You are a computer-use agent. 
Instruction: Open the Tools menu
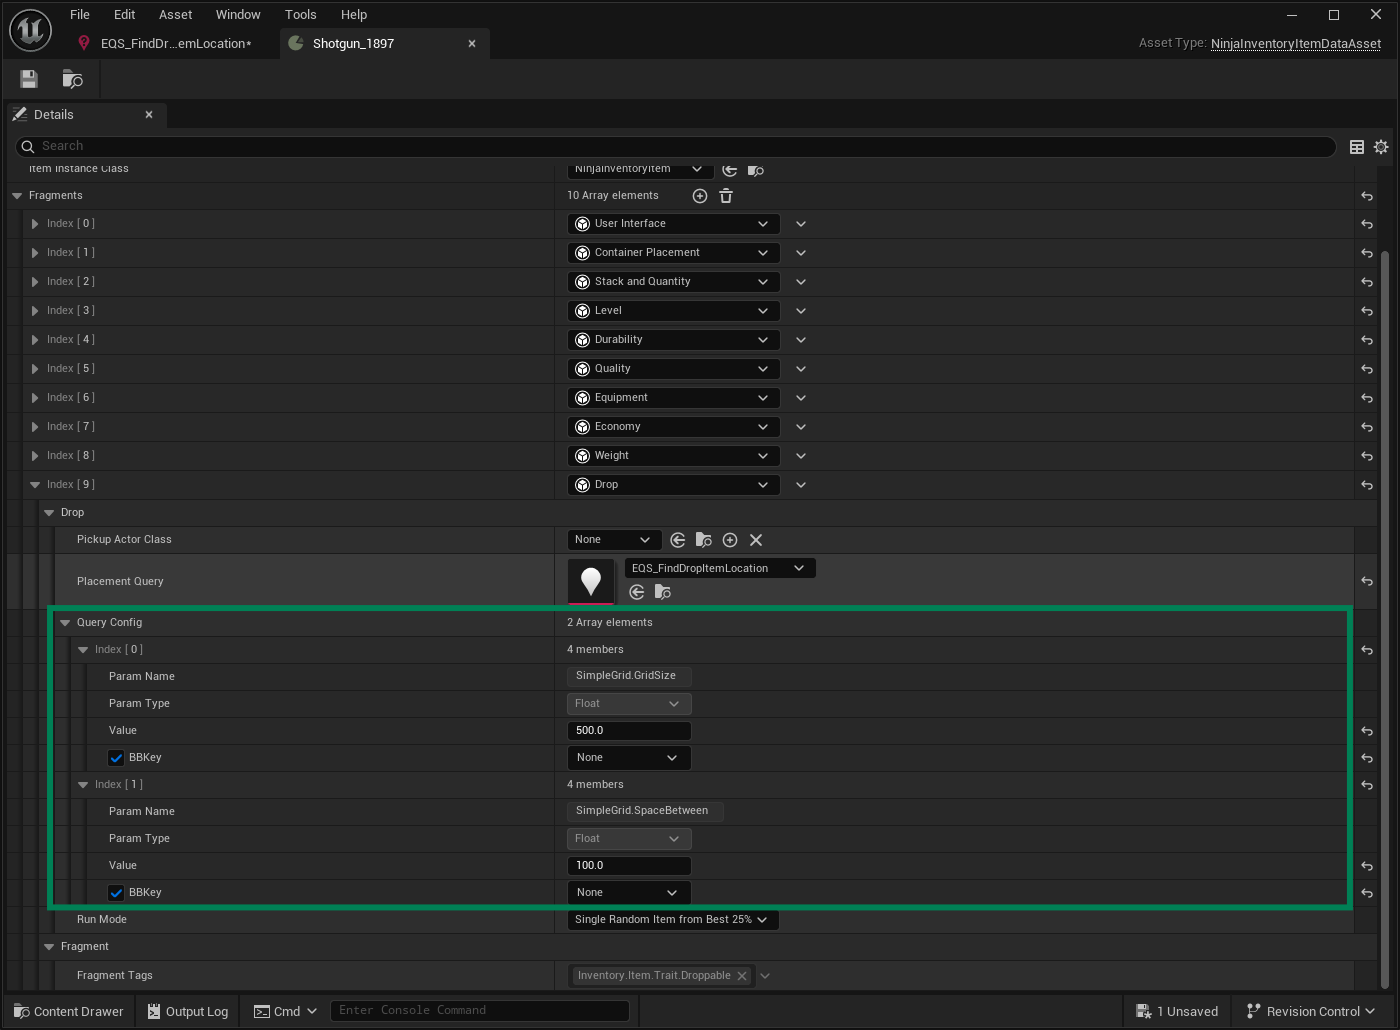click(x=300, y=15)
